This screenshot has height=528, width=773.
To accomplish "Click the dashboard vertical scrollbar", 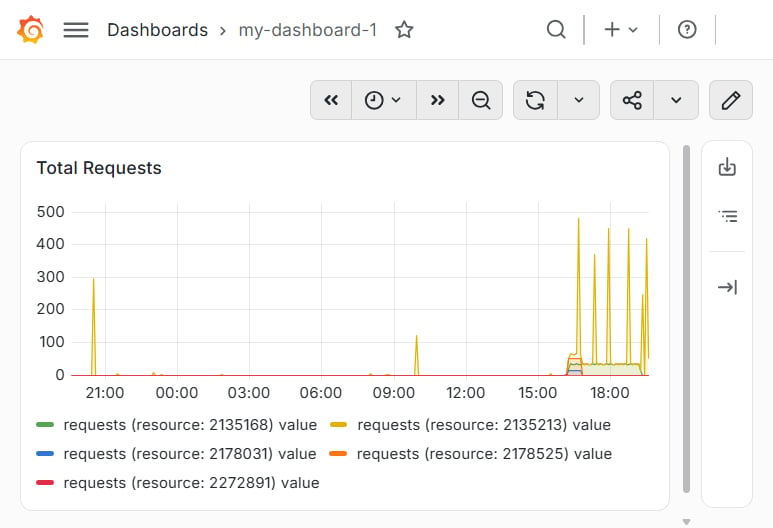I will point(686,318).
